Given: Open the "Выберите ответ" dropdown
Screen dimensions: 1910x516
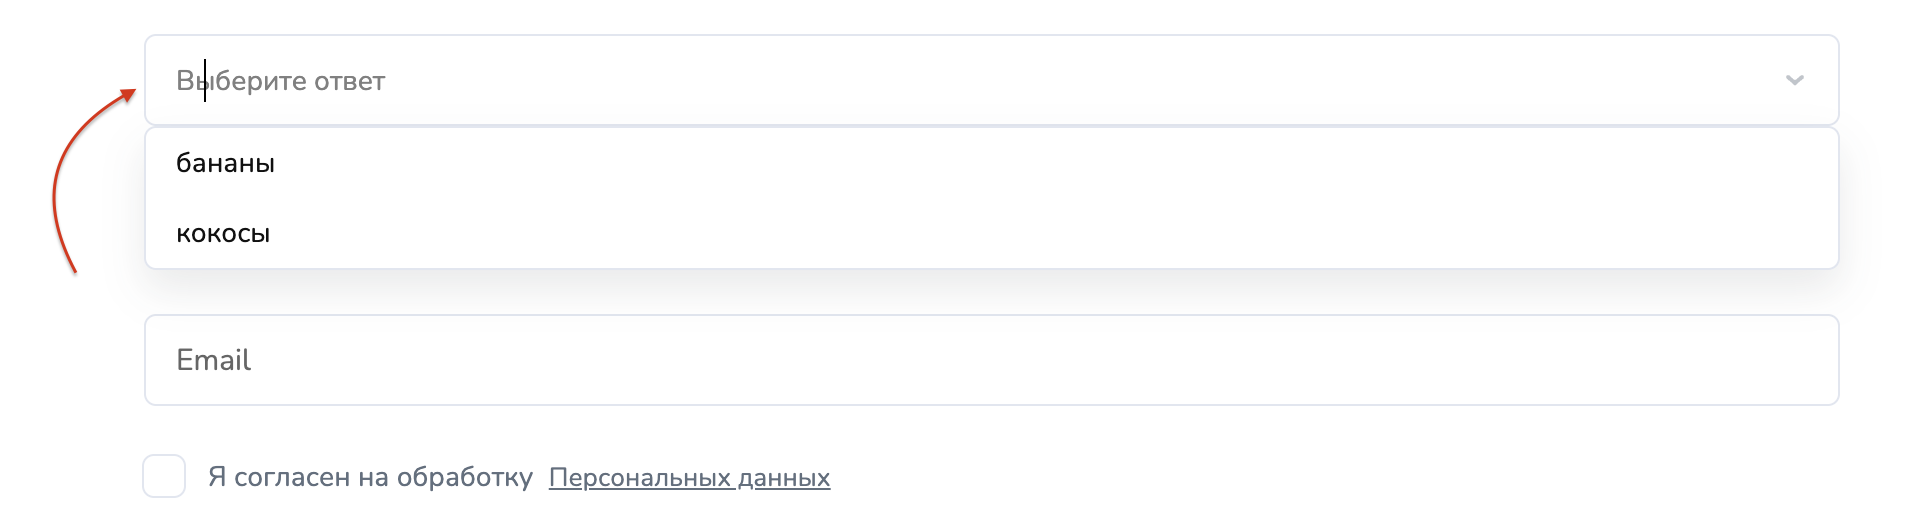Looking at the screenshot, I should [x=990, y=80].
